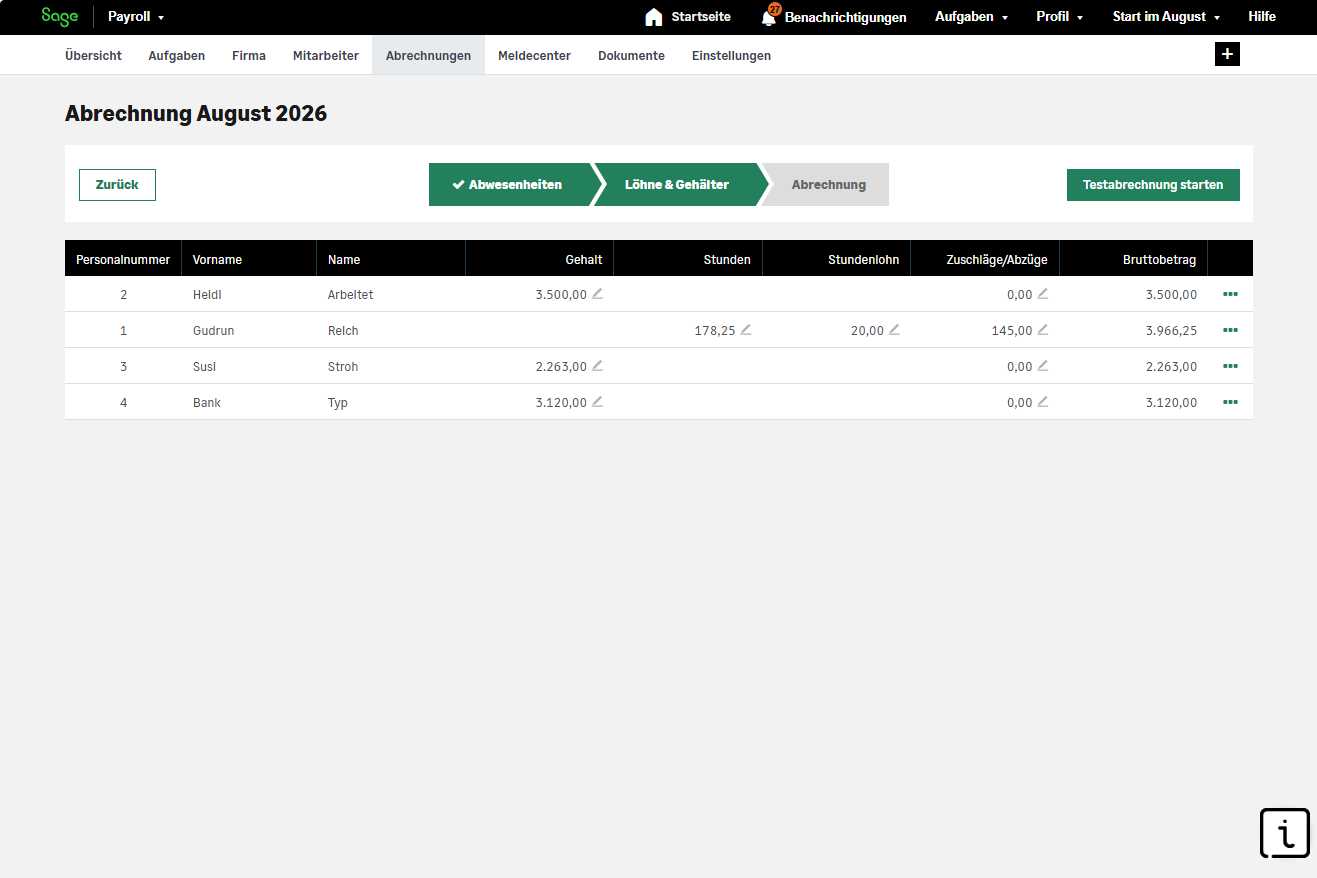This screenshot has height=878, width=1317.
Task: Switch to the Meldecenter tab
Action: click(534, 56)
